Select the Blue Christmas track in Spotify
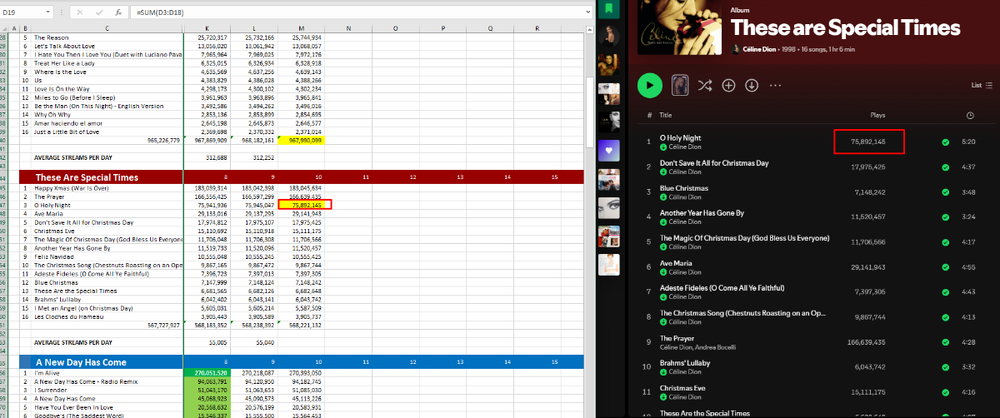Viewport: 1000px width, 418px height. click(684, 188)
